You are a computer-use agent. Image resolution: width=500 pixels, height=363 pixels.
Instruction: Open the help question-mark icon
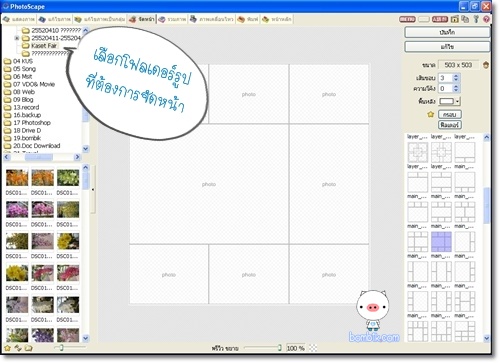pyautogui.click(x=486, y=19)
